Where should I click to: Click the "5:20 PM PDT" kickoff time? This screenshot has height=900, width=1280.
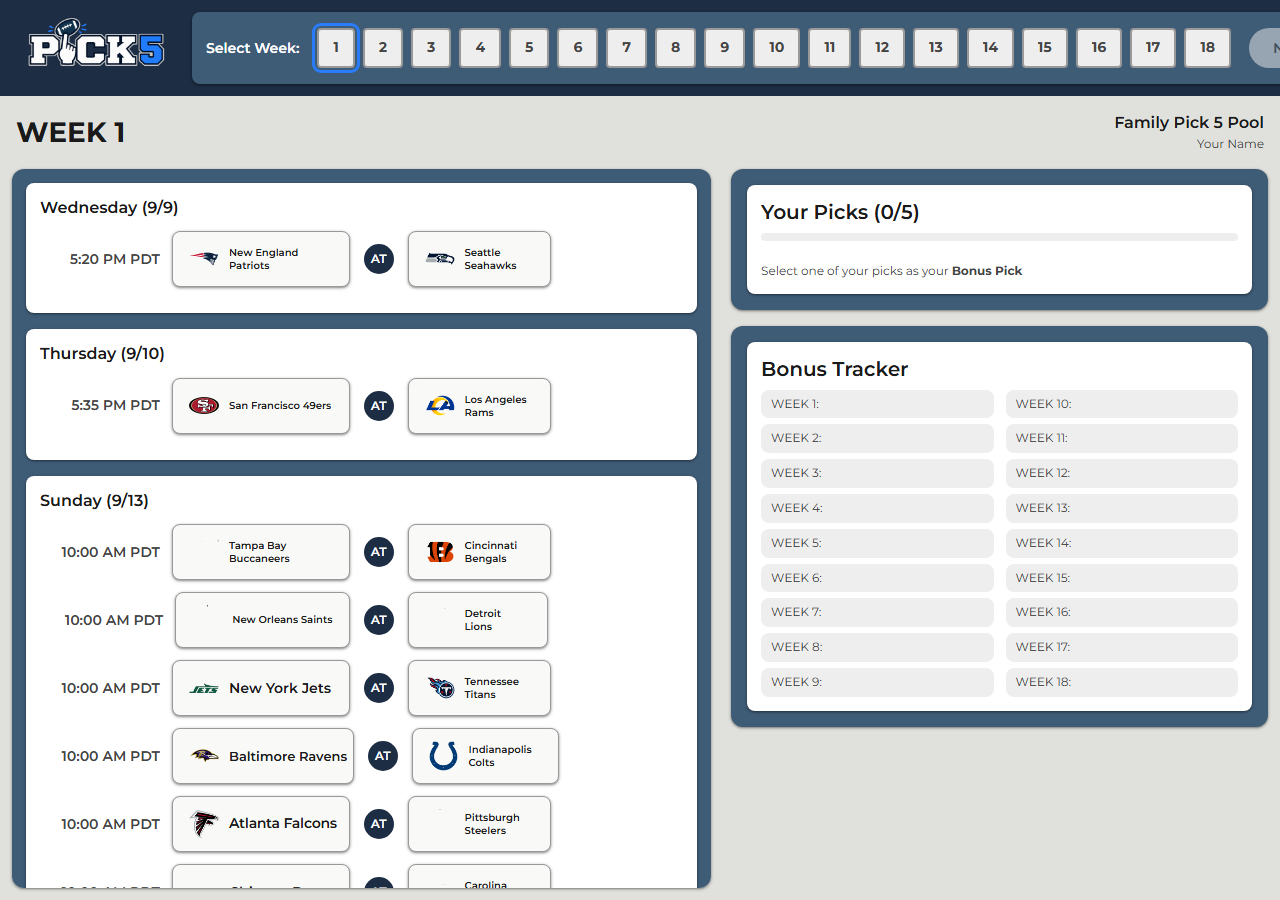pyautogui.click(x=115, y=259)
